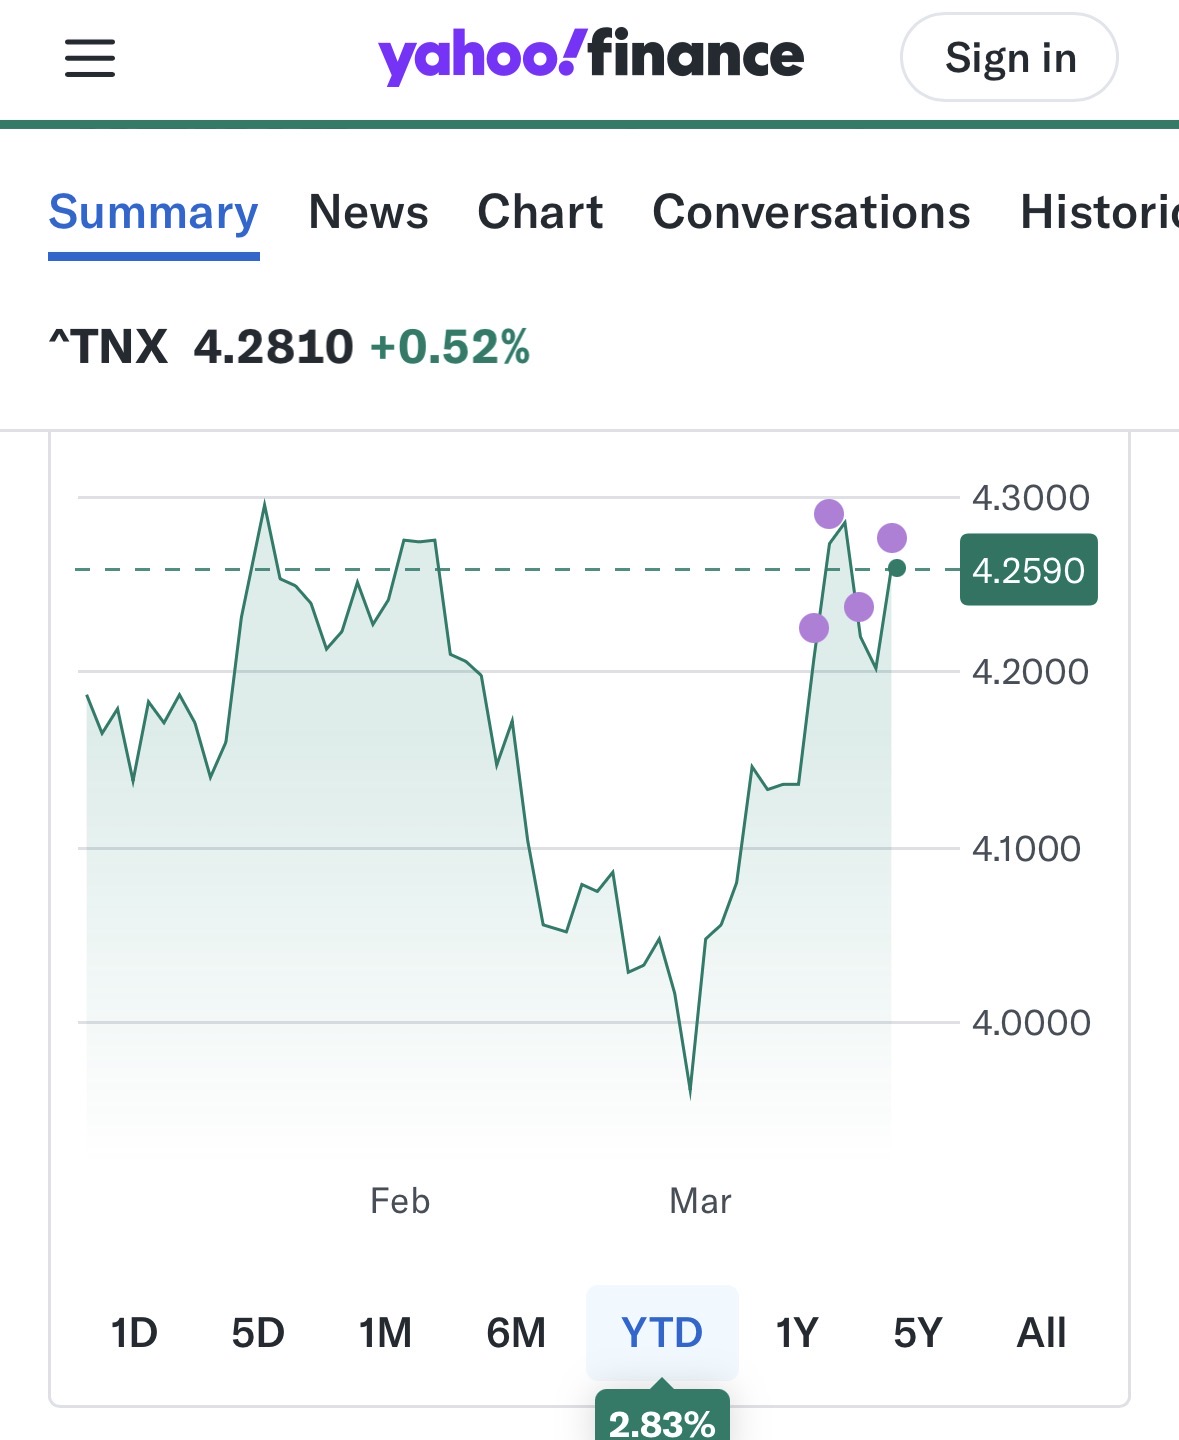Switch to the Summary tab
This screenshot has width=1179, height=1440.
(154, 213)
